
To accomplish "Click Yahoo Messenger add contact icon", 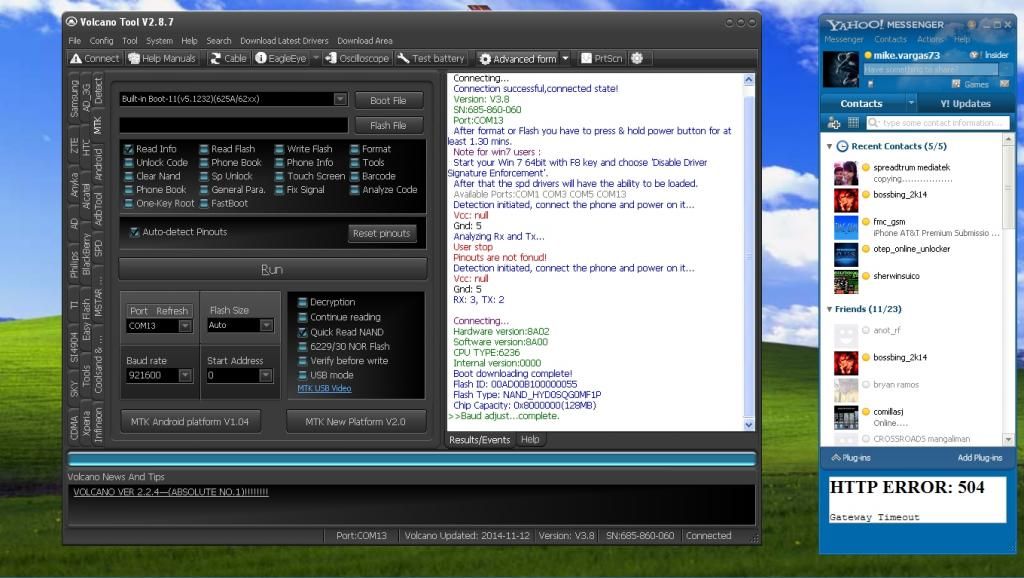I will [834, 123].
